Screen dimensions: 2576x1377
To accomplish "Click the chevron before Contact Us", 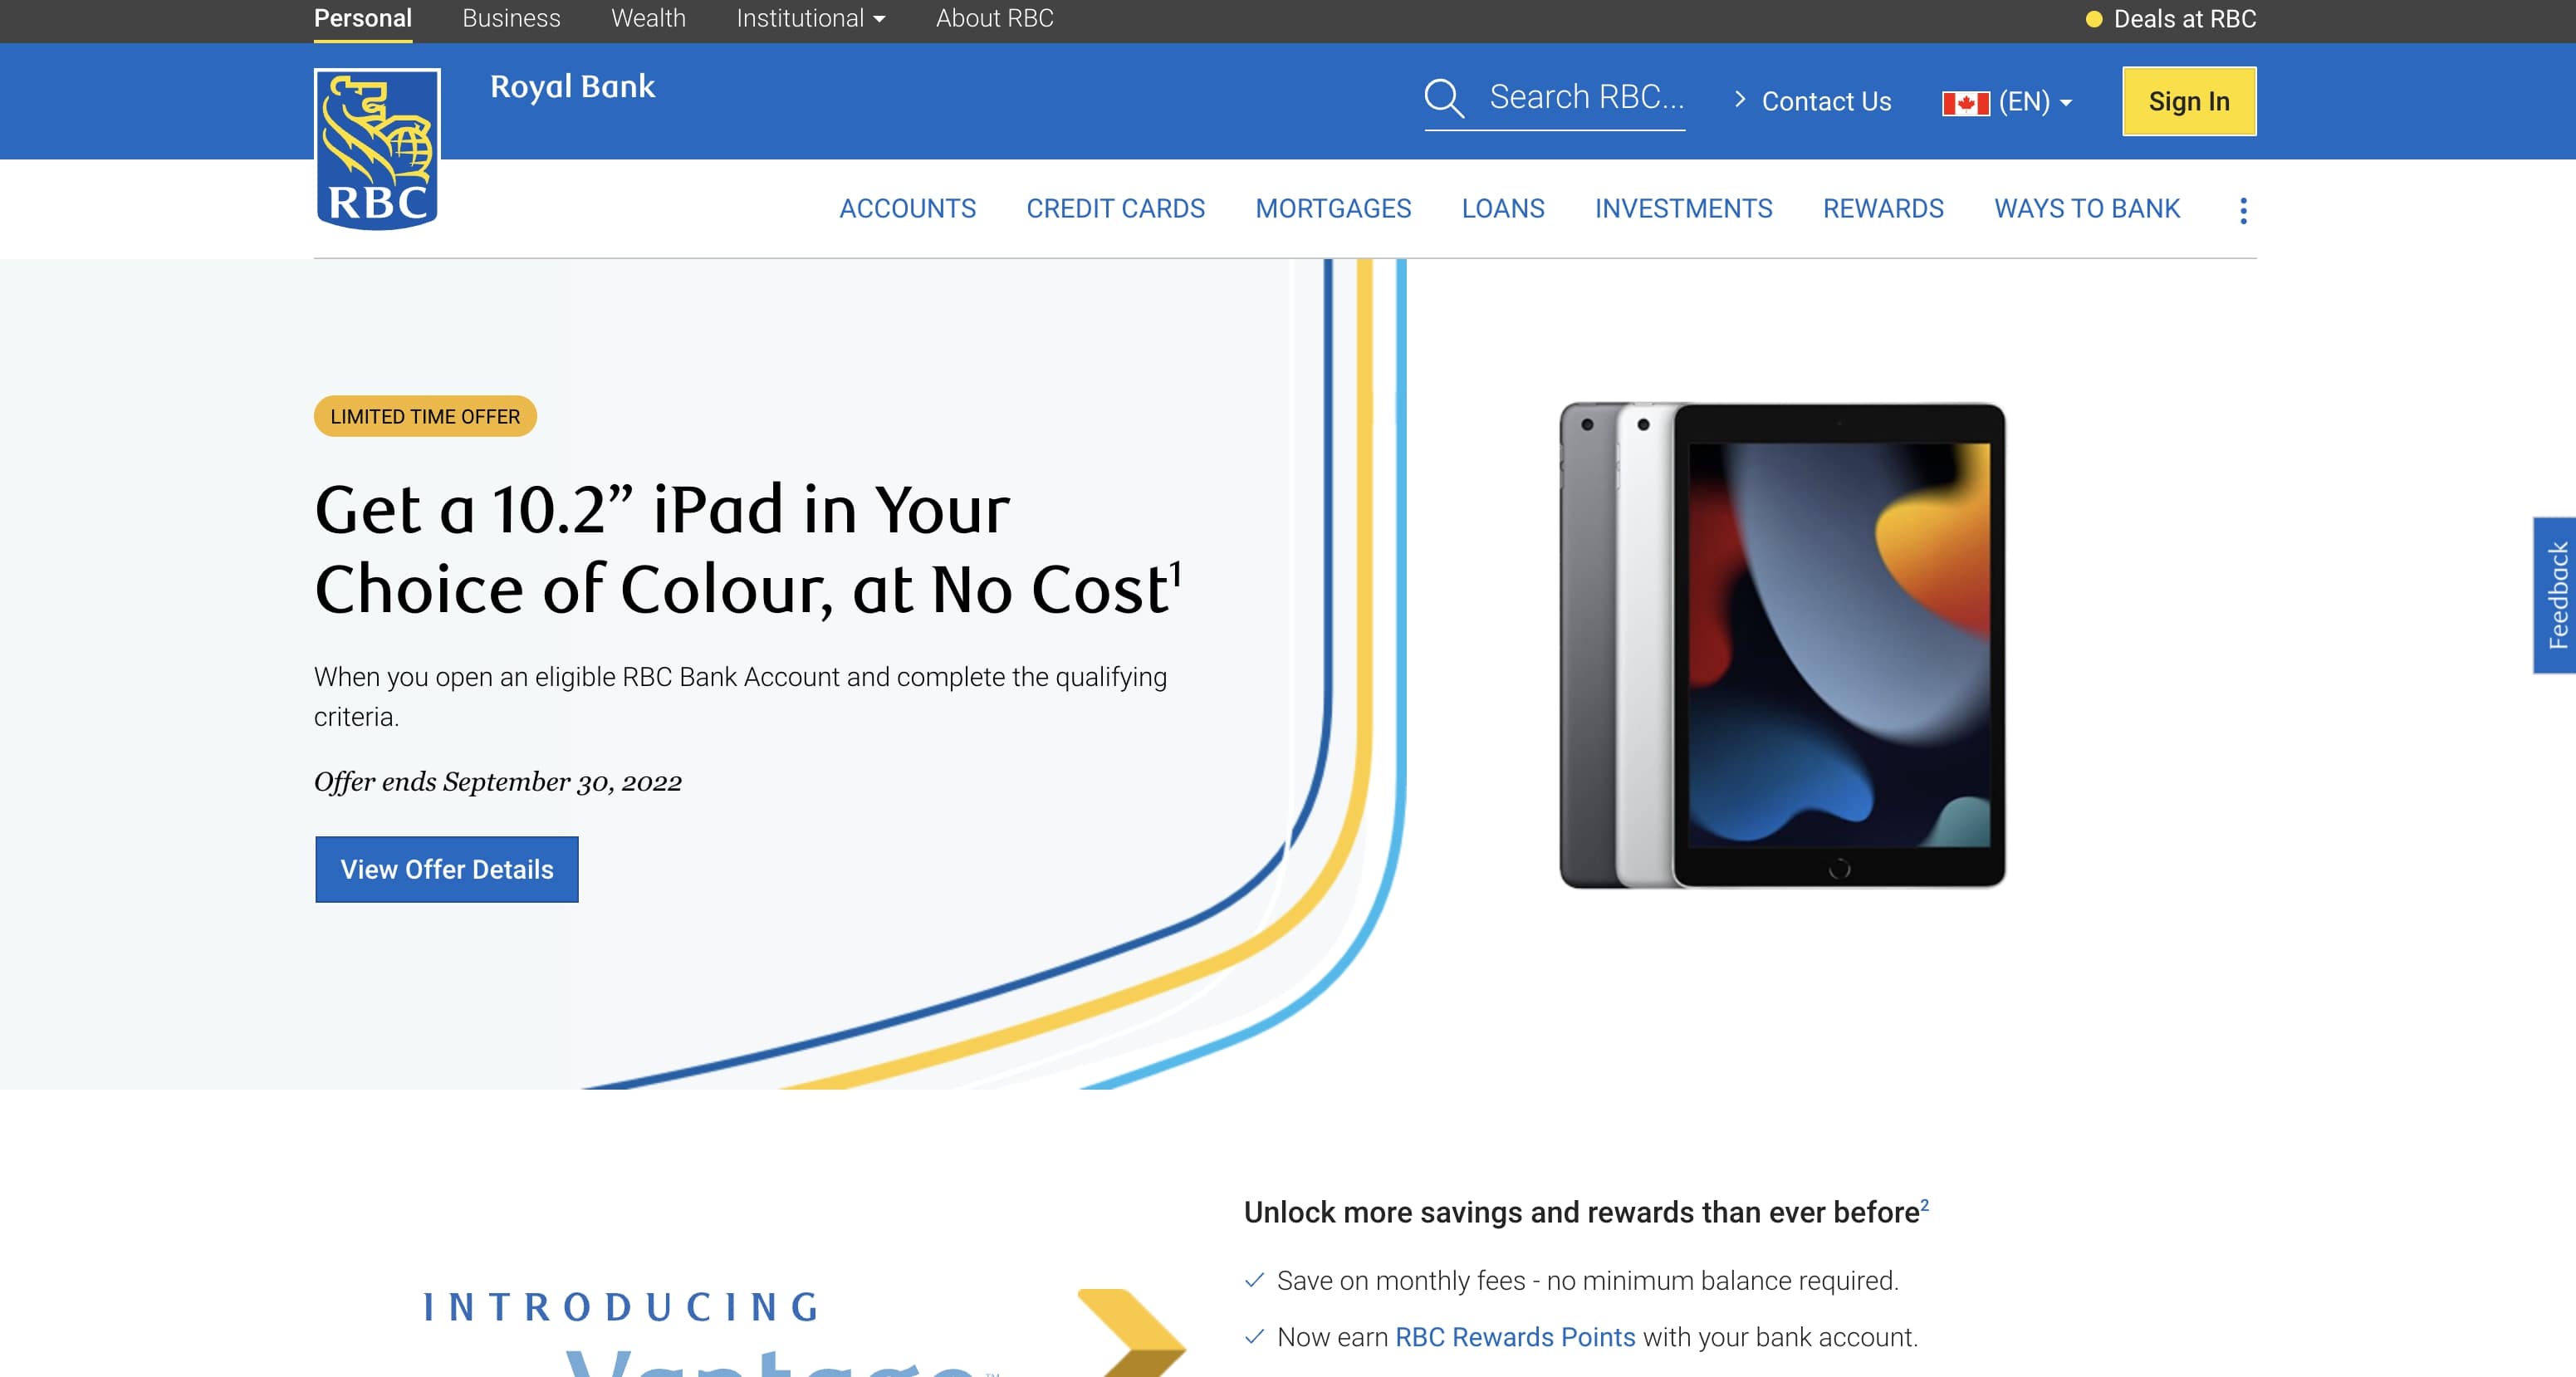I will [x=1740, y=99].
